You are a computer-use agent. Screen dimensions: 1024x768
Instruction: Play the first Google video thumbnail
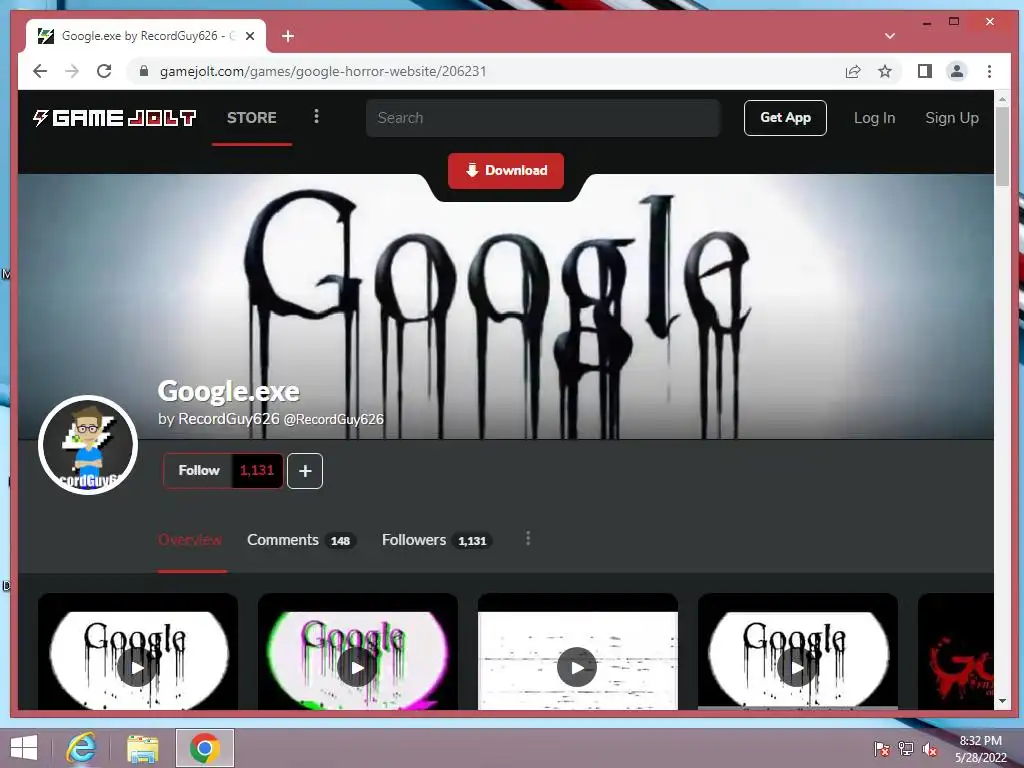137,667
